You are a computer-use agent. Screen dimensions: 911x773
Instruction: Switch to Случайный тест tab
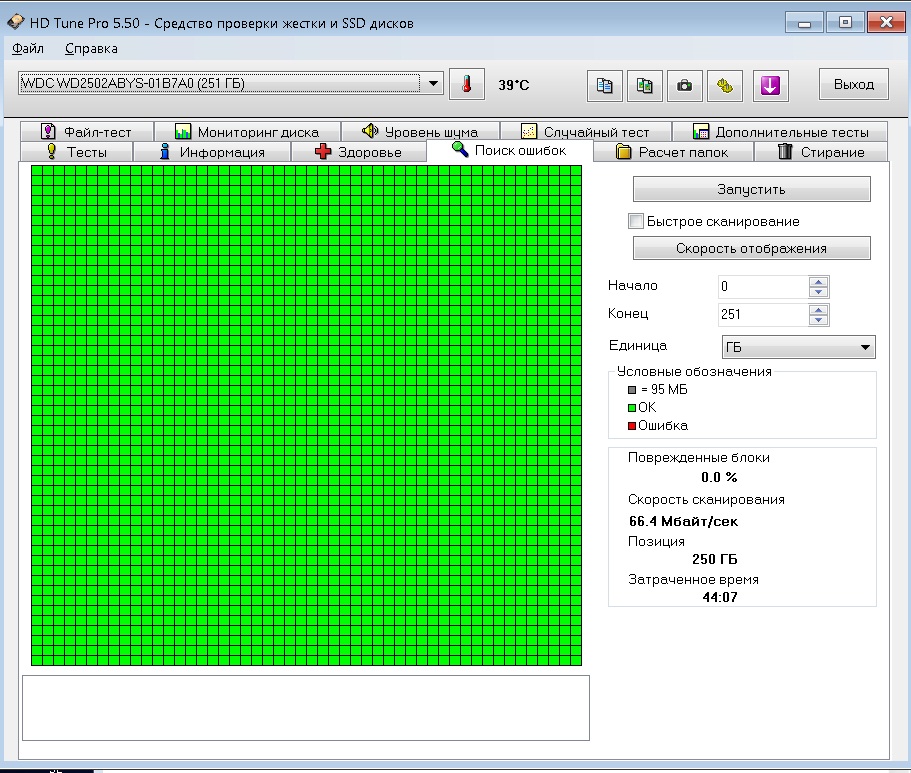tap(585, 131)
